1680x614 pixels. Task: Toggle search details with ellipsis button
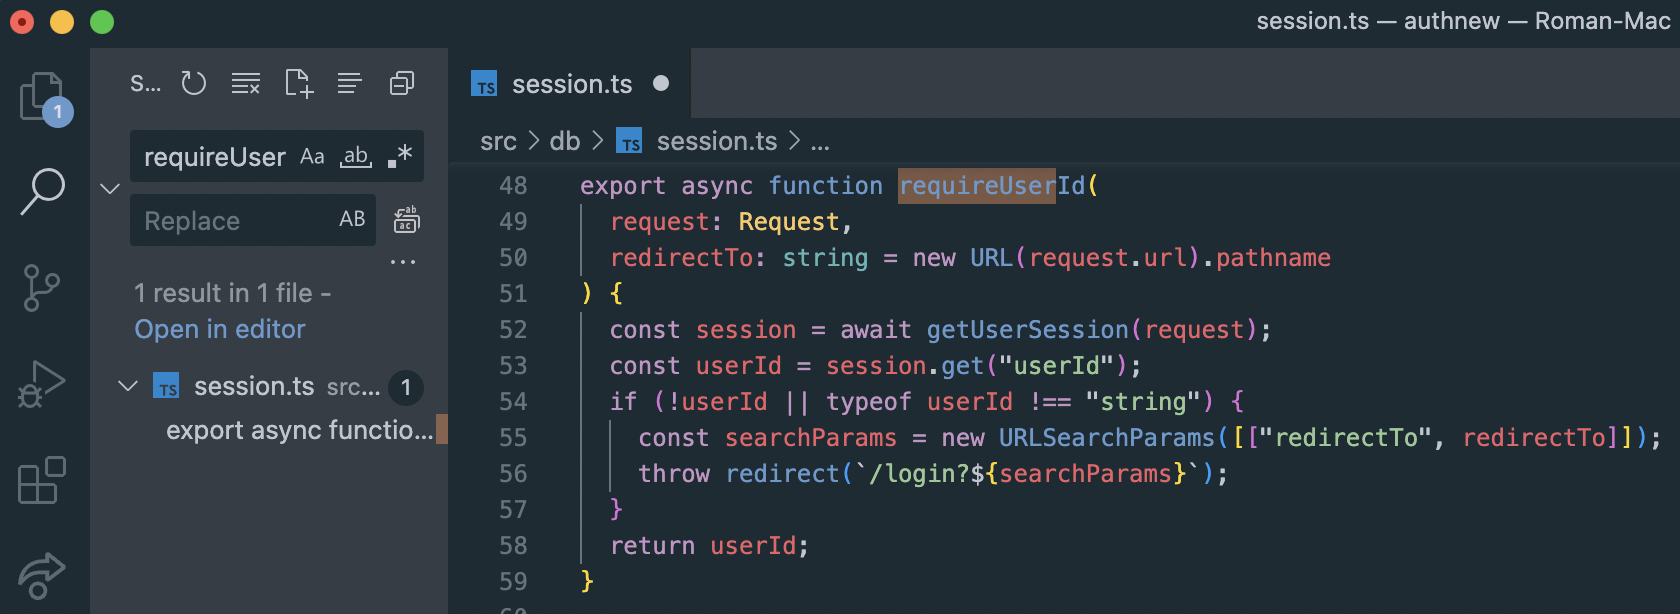point(403,262)
